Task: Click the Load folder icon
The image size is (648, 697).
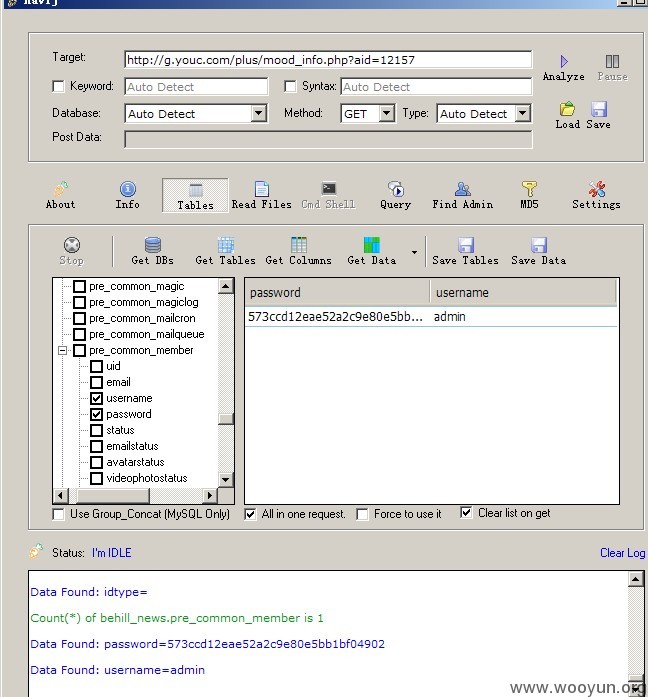Action: tap(567, 109)
